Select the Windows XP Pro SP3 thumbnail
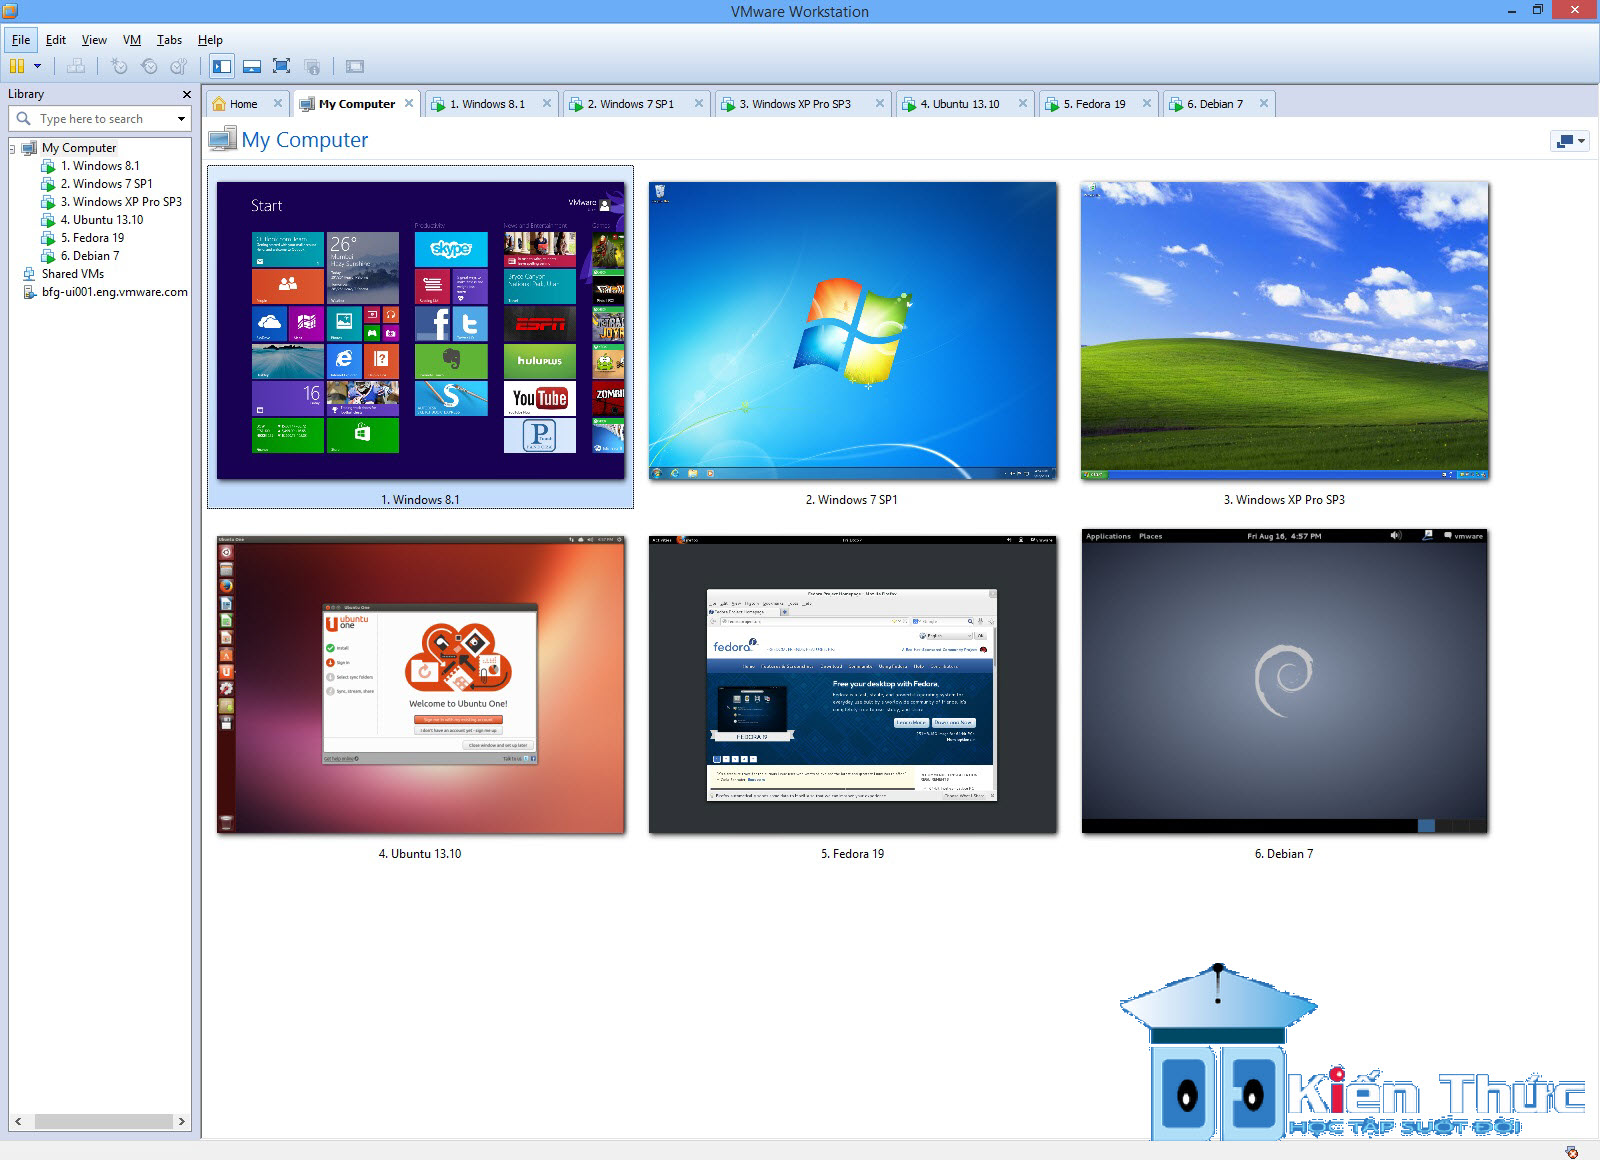1600x1160 pixels. pyautogui.click(x=1285, y=331)
